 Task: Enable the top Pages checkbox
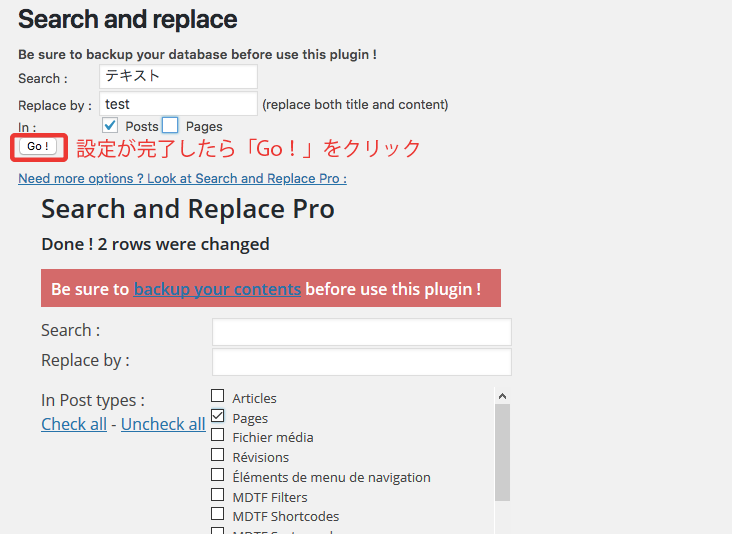click(170, 126)
